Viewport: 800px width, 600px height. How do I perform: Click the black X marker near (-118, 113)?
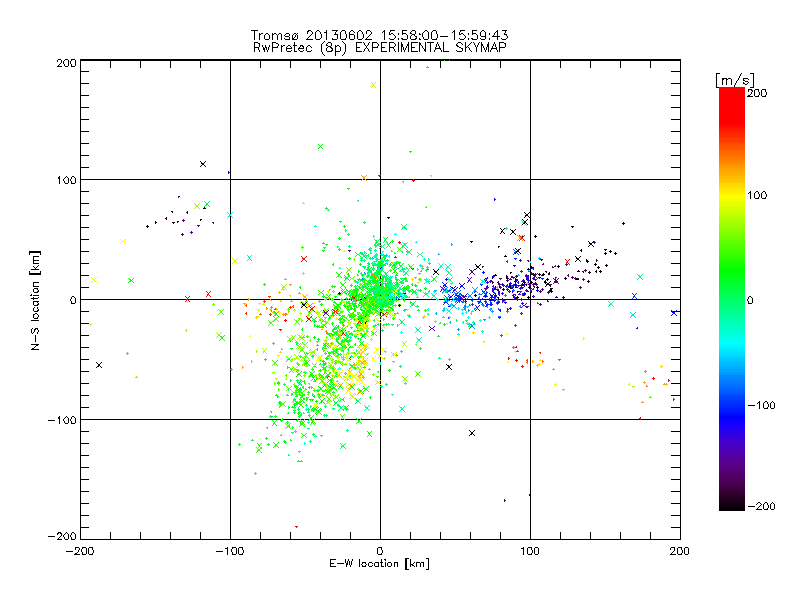[x=203, y=164]
